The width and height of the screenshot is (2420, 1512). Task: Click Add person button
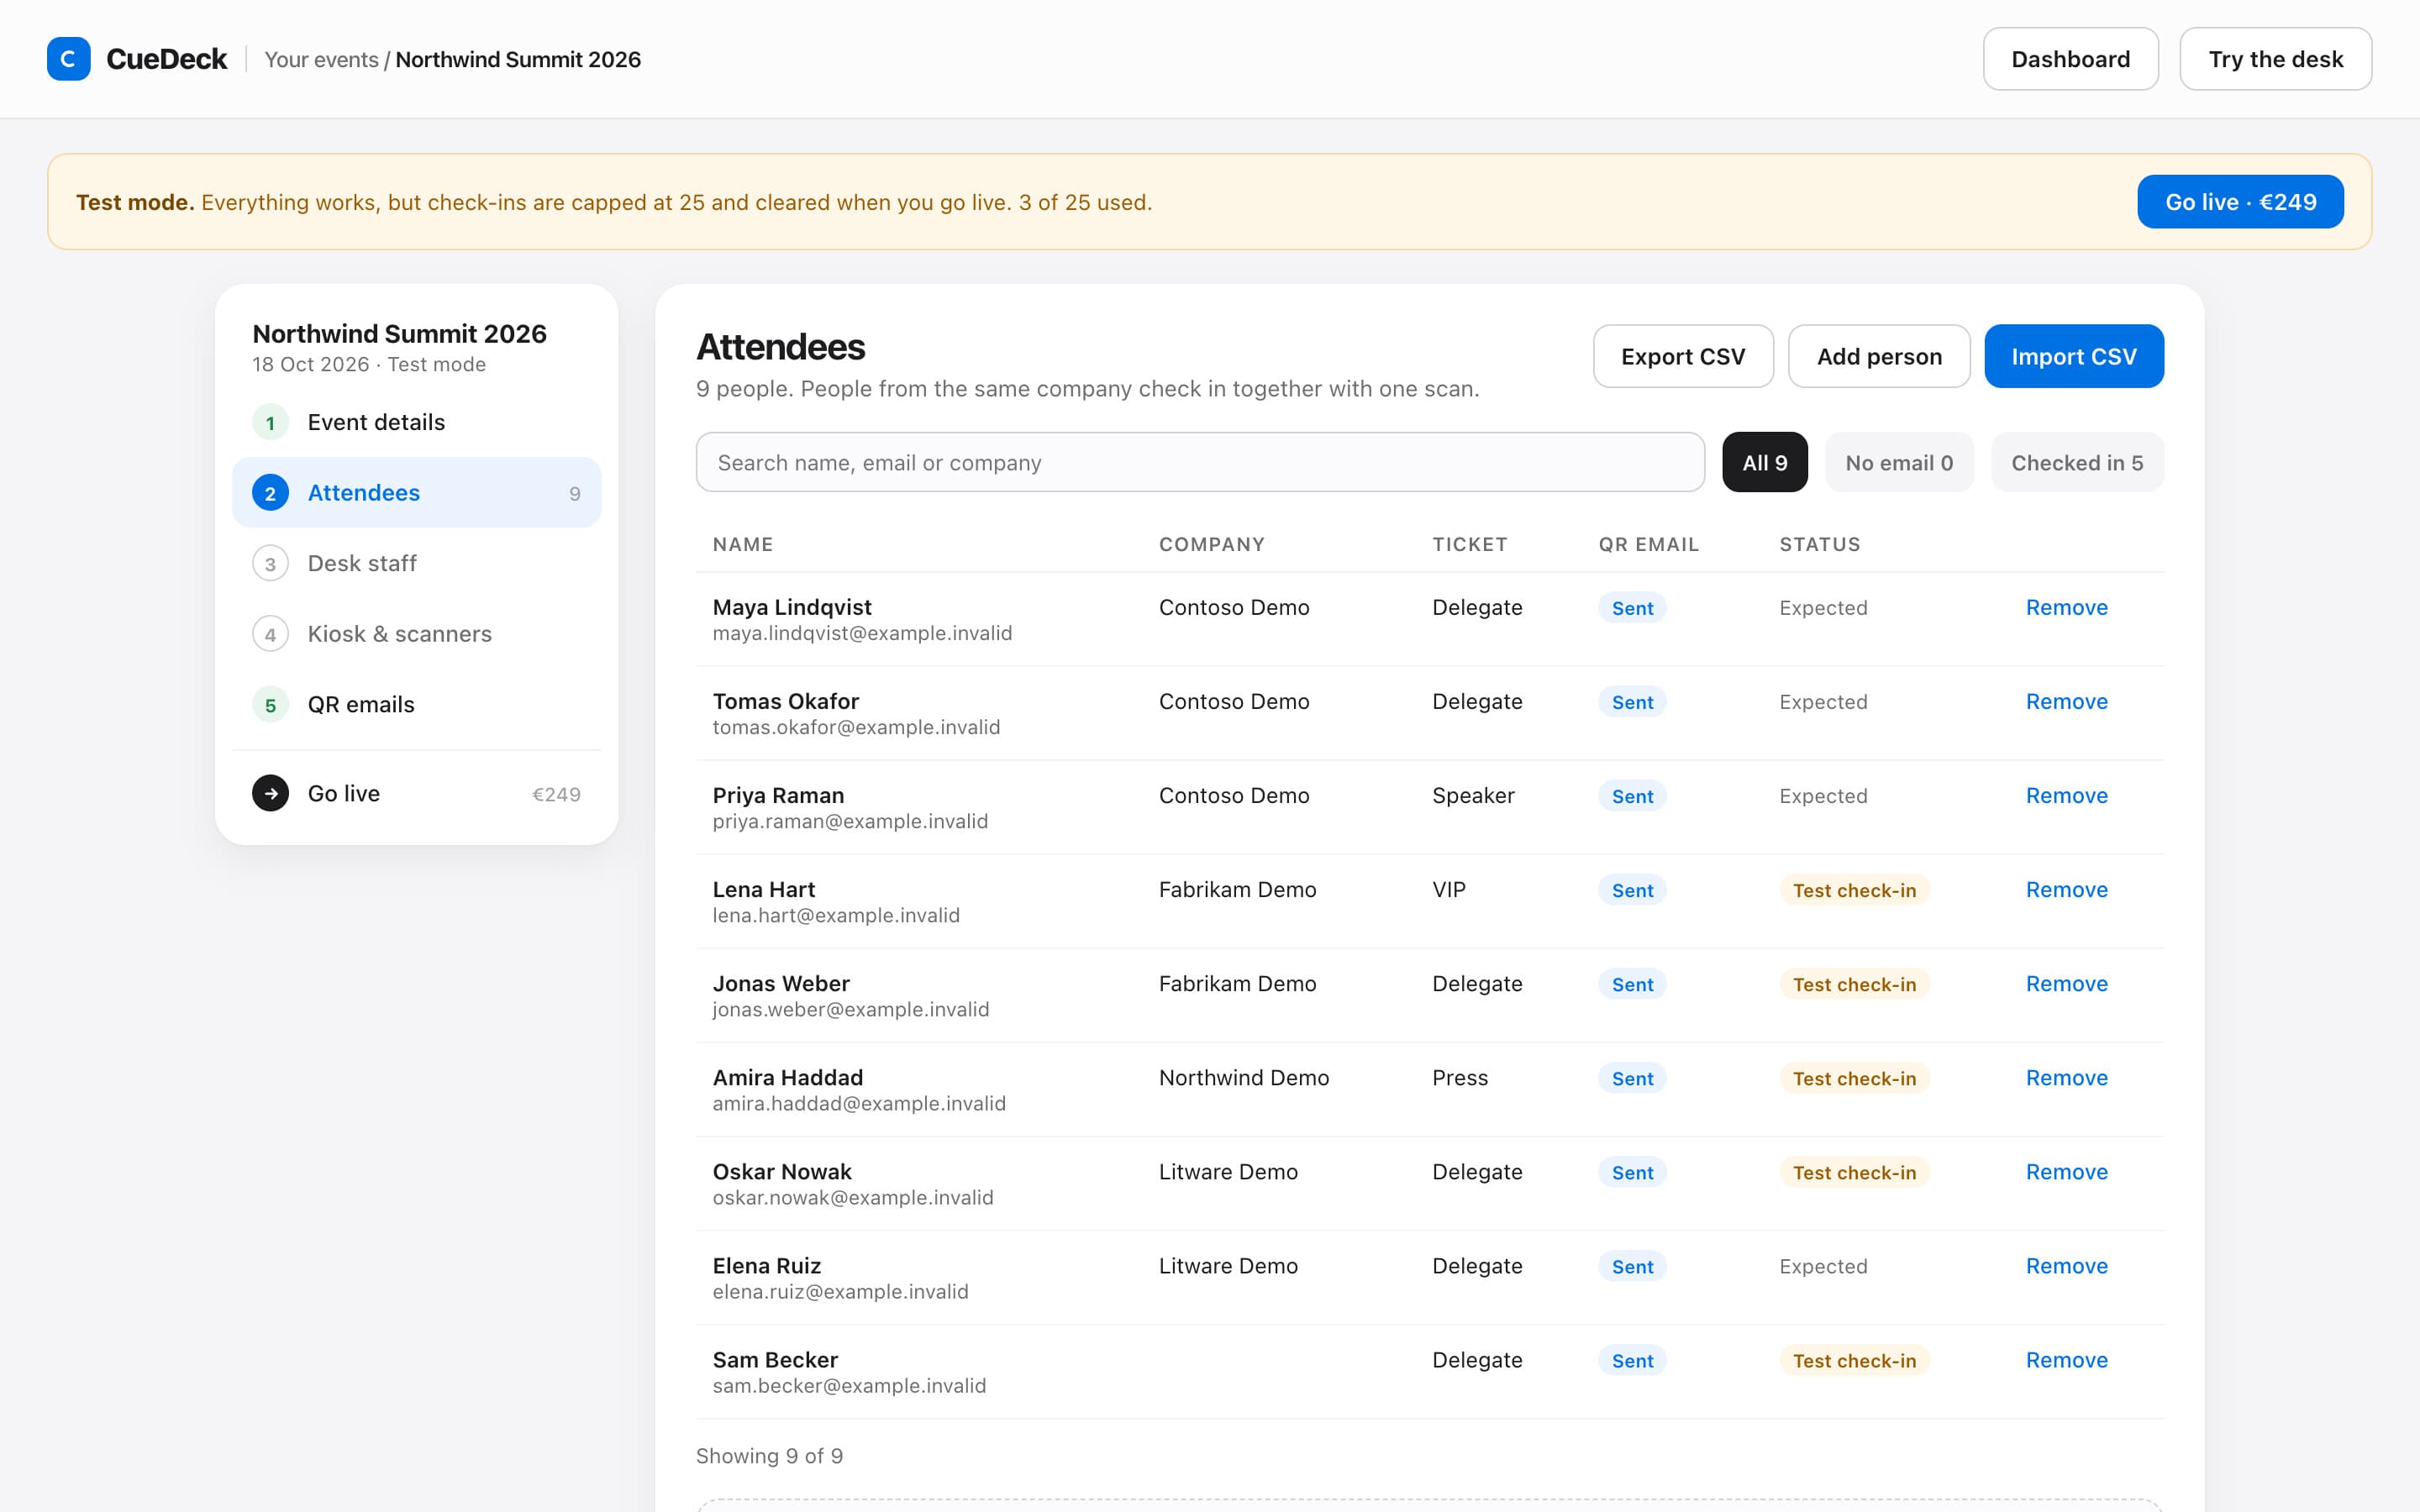pyautogui.click(x=1879, y=356)
